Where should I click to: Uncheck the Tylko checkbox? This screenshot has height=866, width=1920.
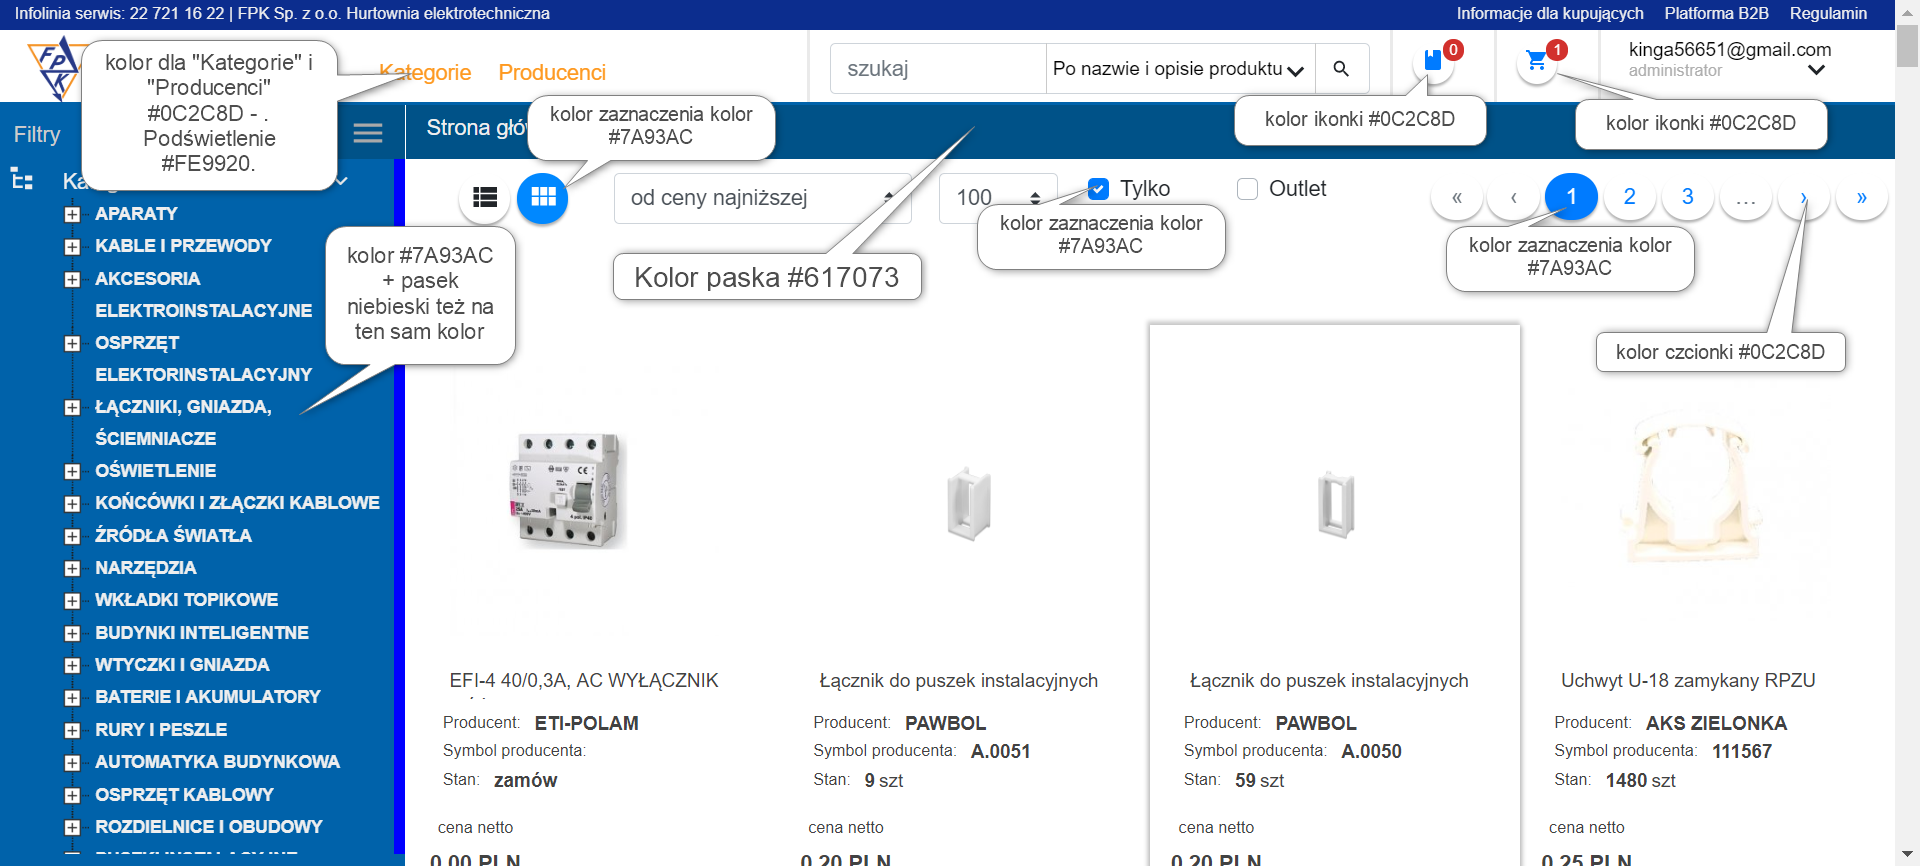tap(1098, 189)
